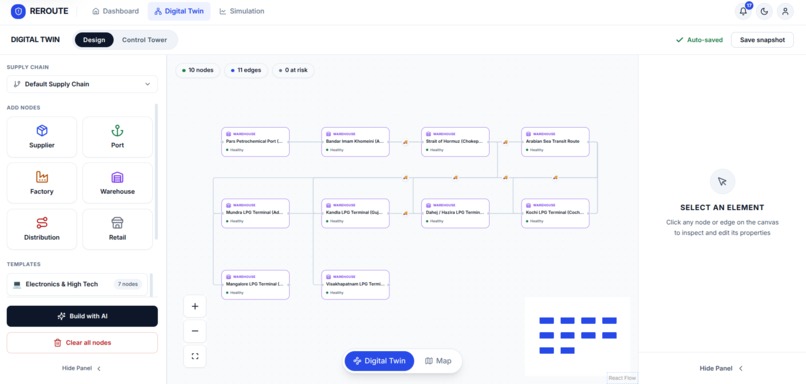
Task: Add a Factory node
Action: (x=42, y=183)
